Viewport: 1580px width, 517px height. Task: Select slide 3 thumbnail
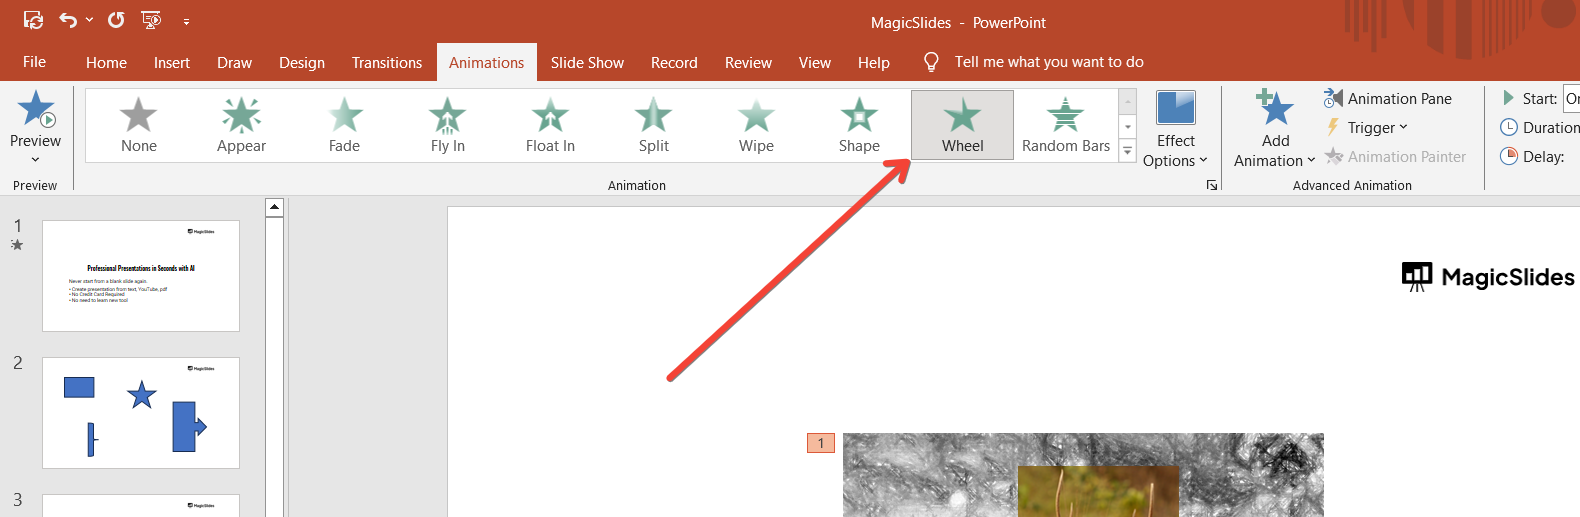coord(141,506)
